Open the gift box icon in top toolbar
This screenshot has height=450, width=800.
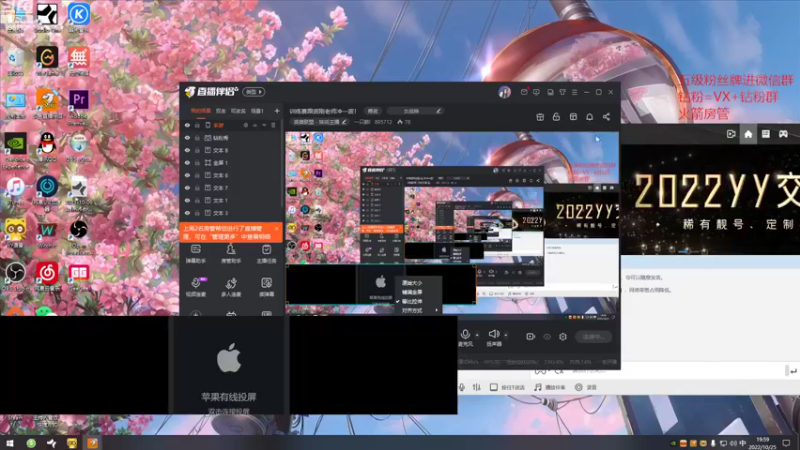pos(540,117)
